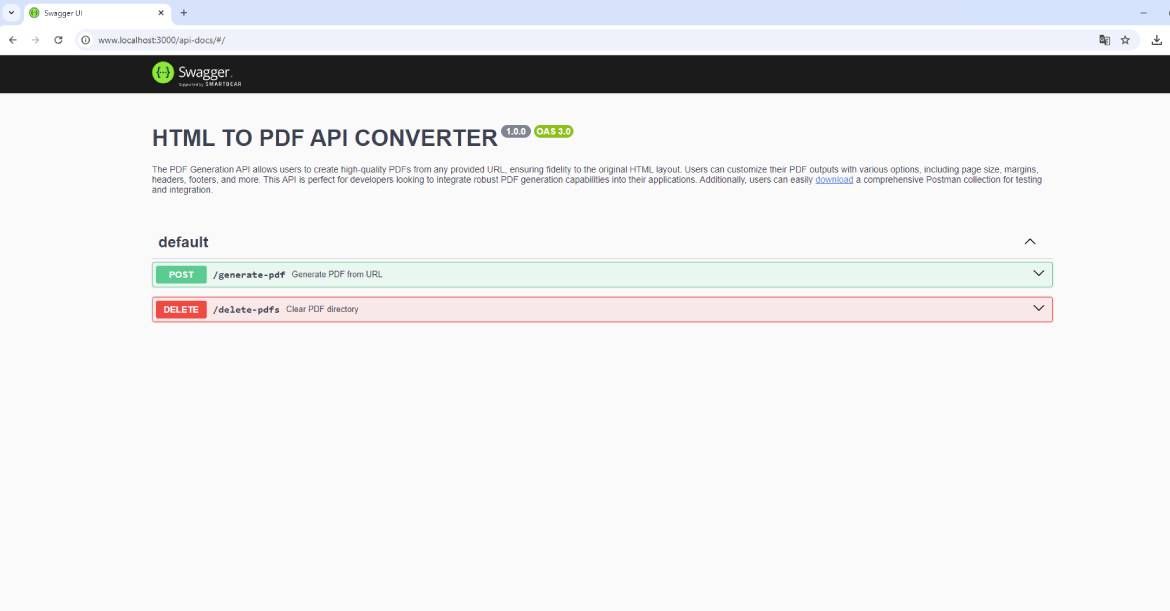This screenshot has width=1170, height=611.
Task: Select the Swagger UI browser tab
Action: tap(96, 13)
